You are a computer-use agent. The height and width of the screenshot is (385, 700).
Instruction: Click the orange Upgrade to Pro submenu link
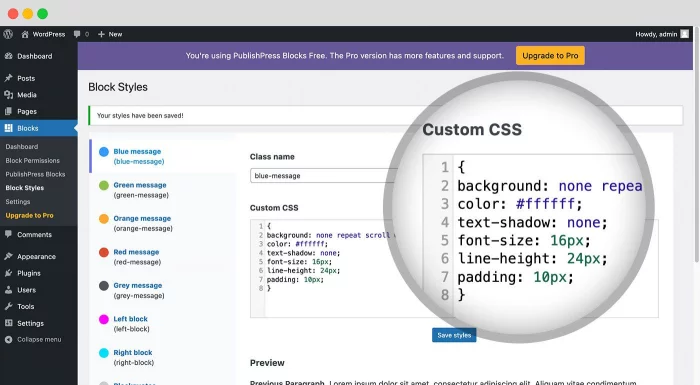tap(29, 215)
